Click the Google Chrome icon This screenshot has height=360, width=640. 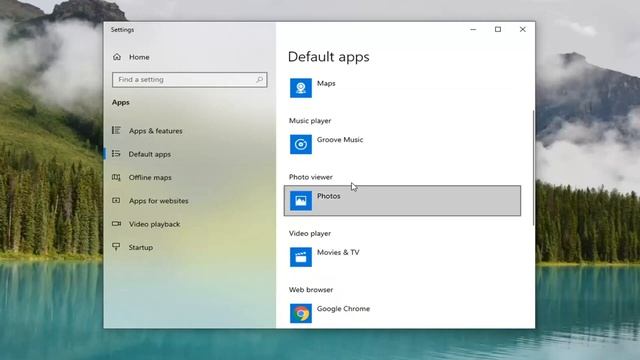coord(301,313)
